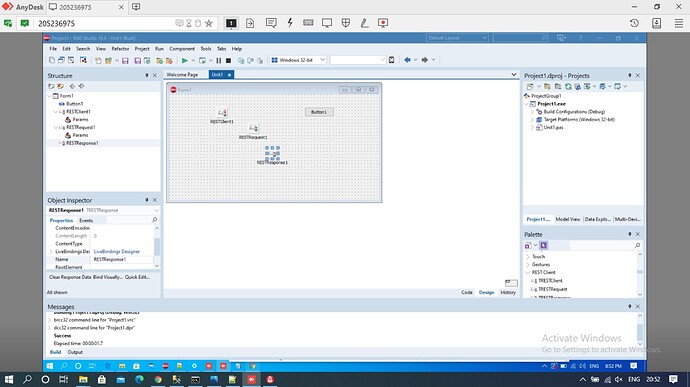
Task: Switch to the Welcome Page tab
Action: [x=182, y=75]
